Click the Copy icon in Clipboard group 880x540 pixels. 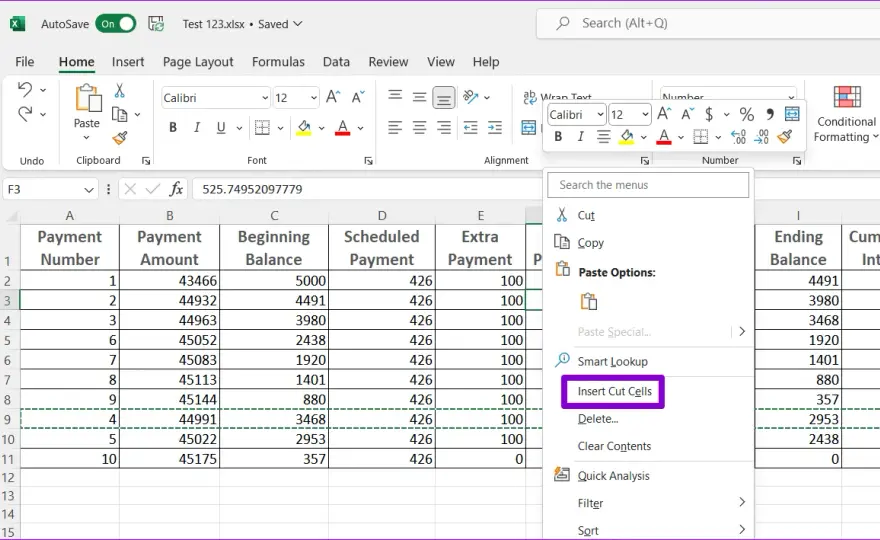point(119,115)
